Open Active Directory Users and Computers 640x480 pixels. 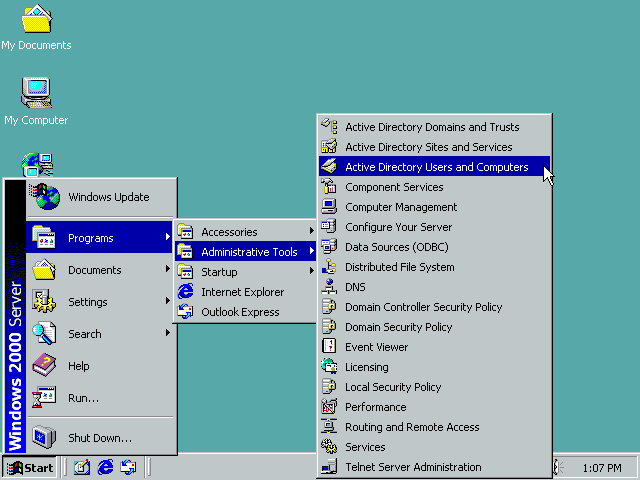pos(436,167)
